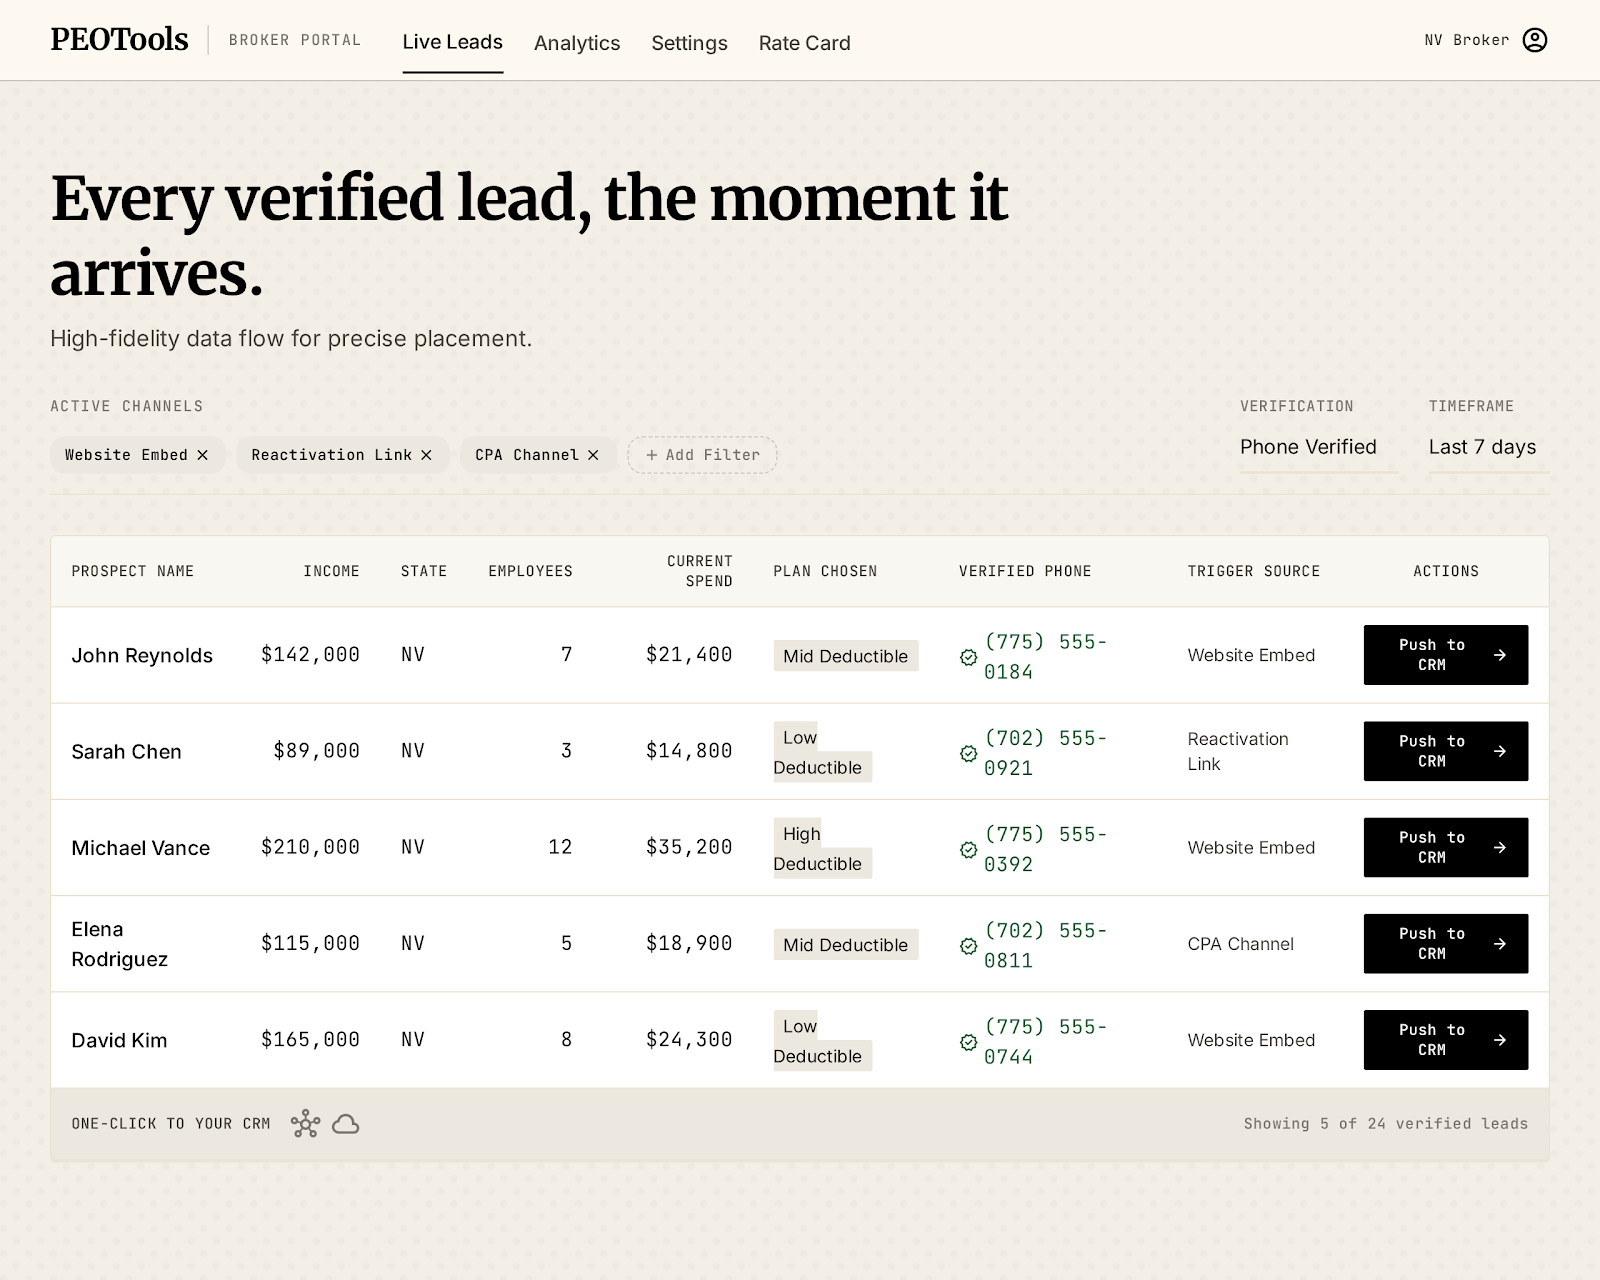The width and height of the screenshot is (1600, 1280).
Task: Click the Add Filter button
Action: coord(702,455)
